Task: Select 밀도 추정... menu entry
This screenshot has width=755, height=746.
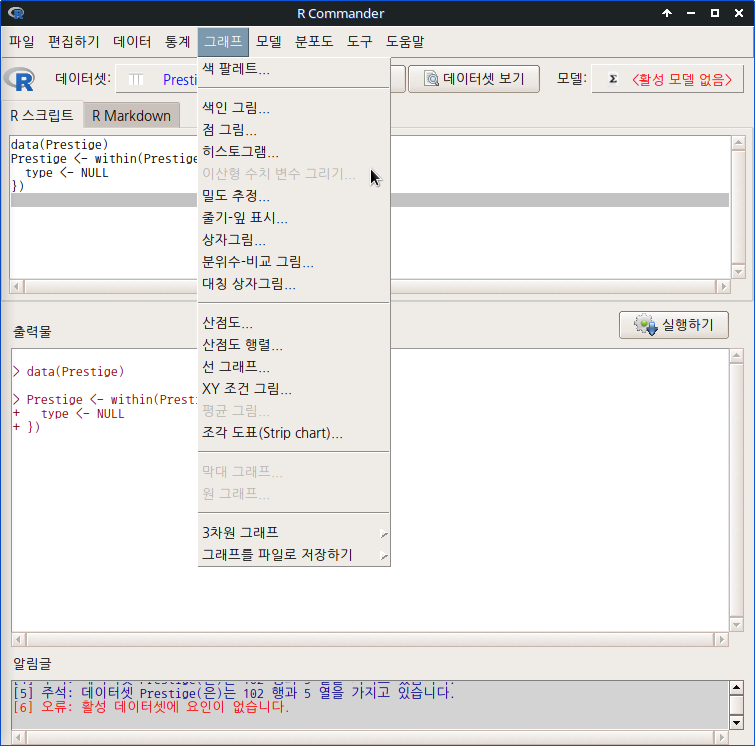Action: point(294,196)
